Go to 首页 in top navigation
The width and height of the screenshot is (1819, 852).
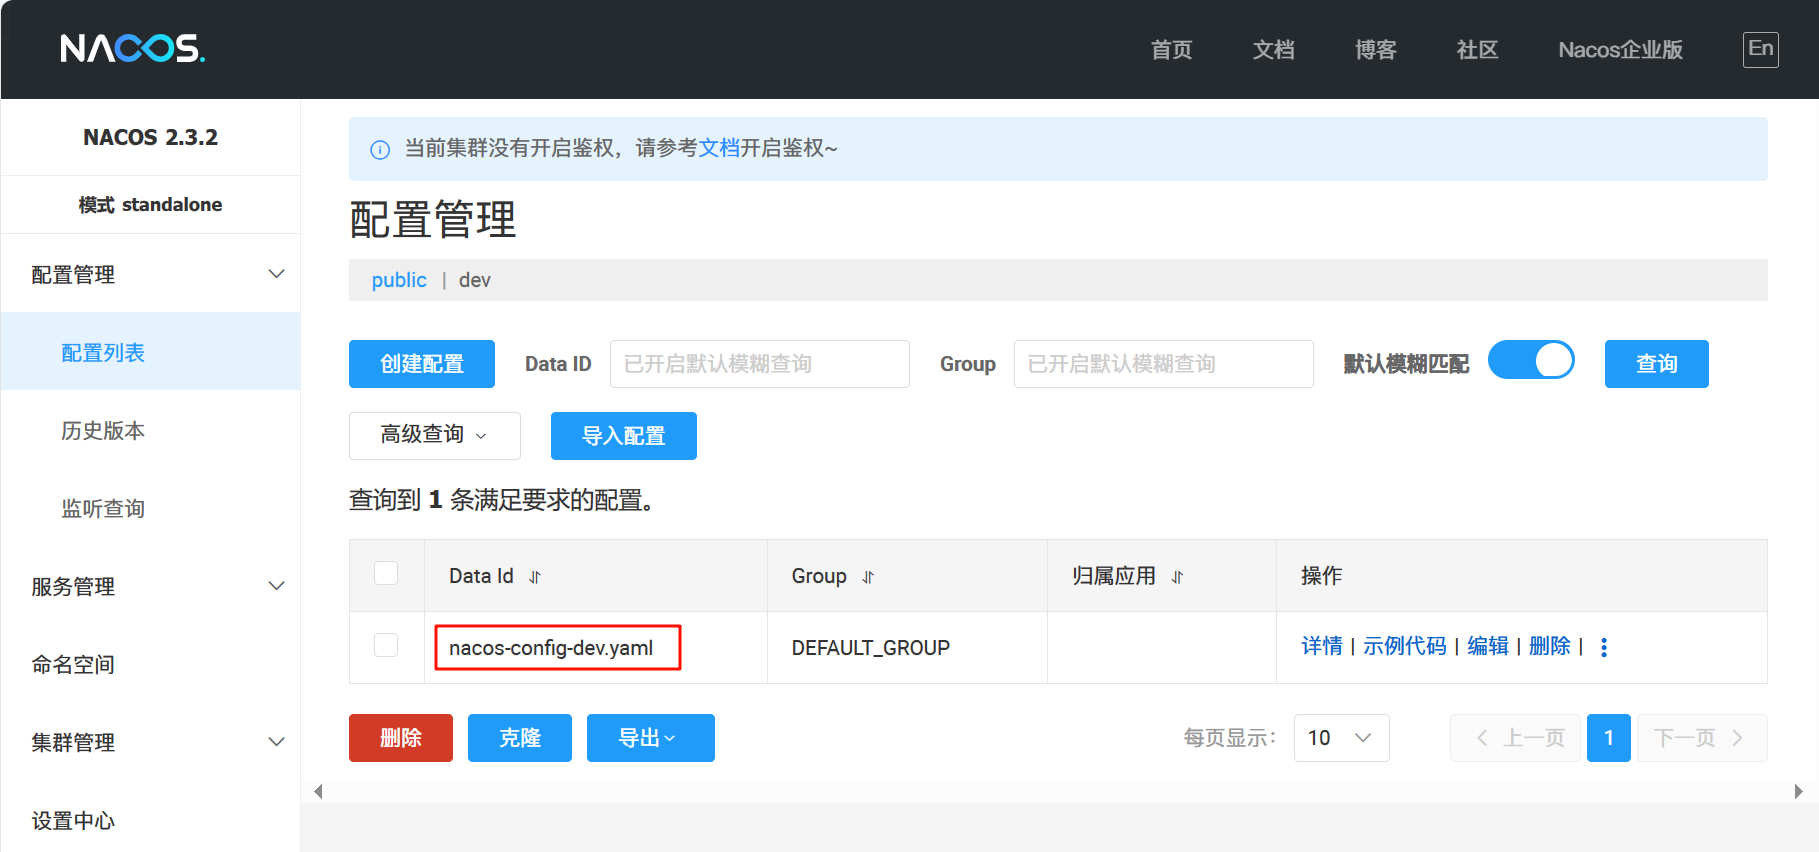pyautogui.click(x=1171, y=50)
